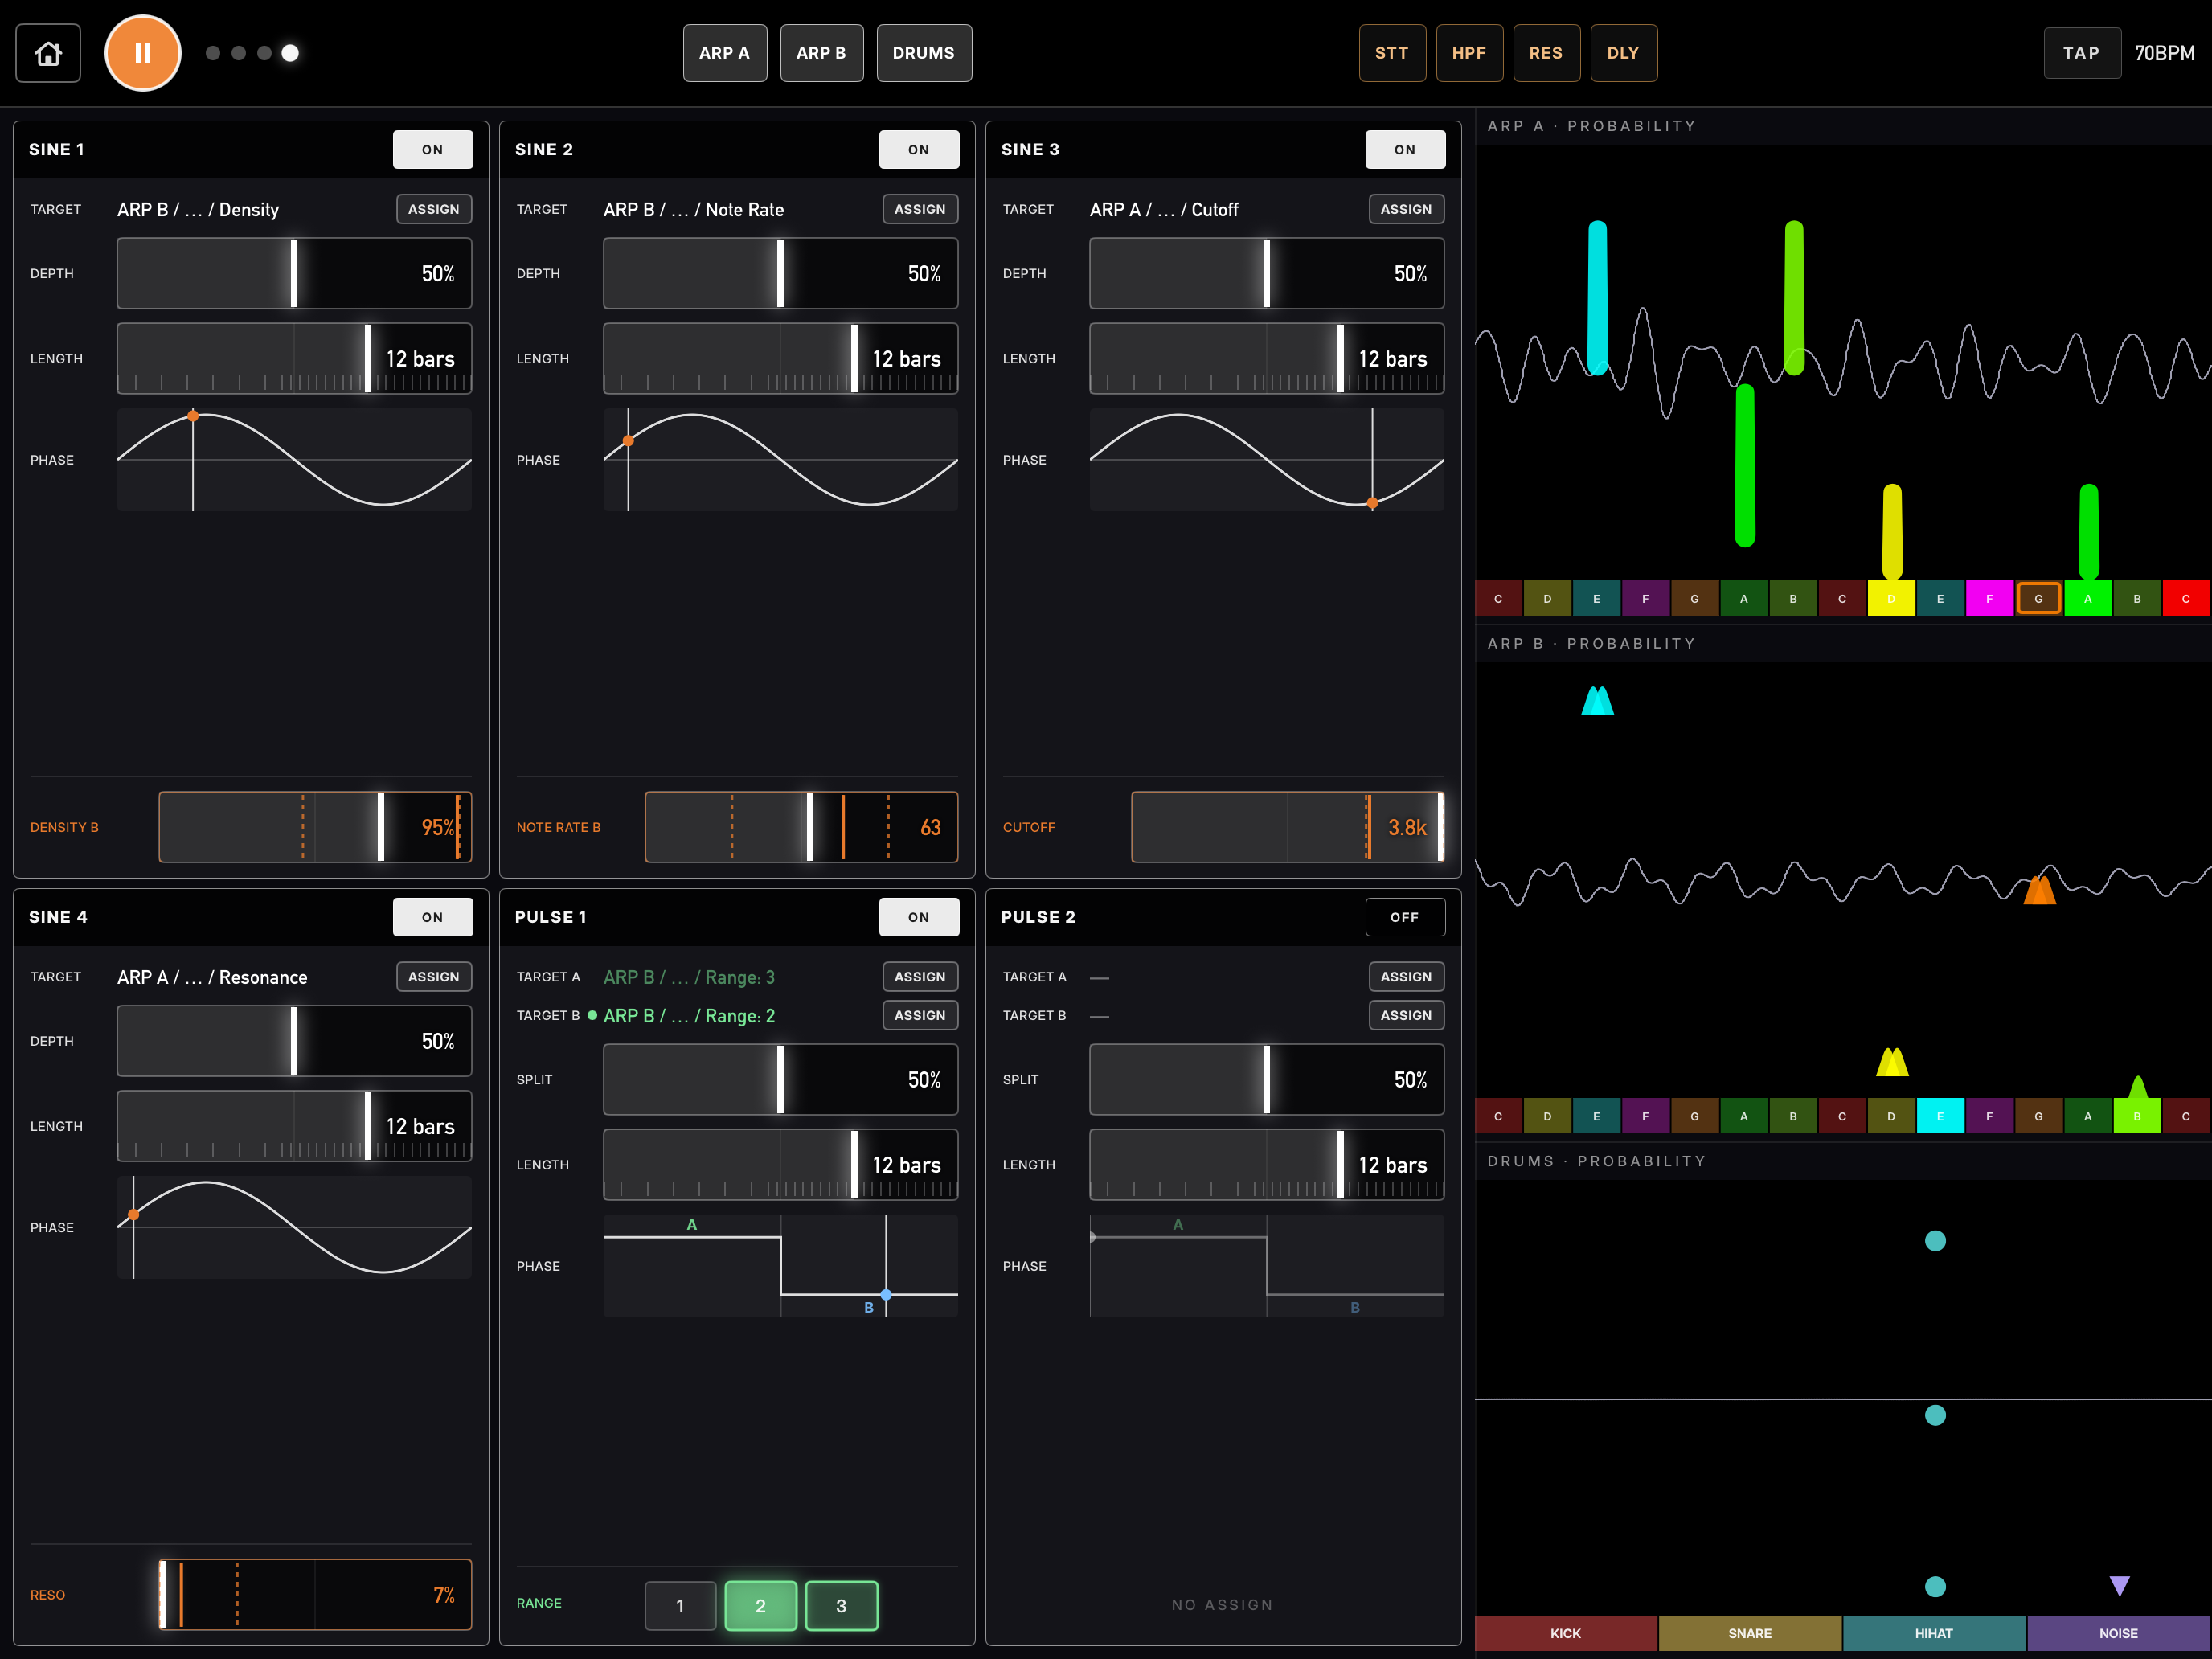Select the SNARE drum lane
The width and height of the screenshot is (2212, 1659).
[x=1750, y=1633]
